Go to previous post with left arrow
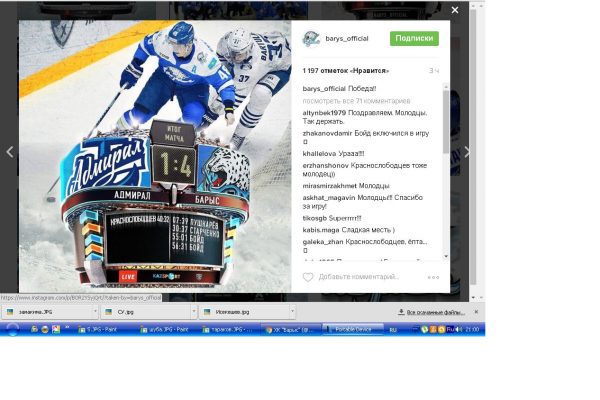 10,152
